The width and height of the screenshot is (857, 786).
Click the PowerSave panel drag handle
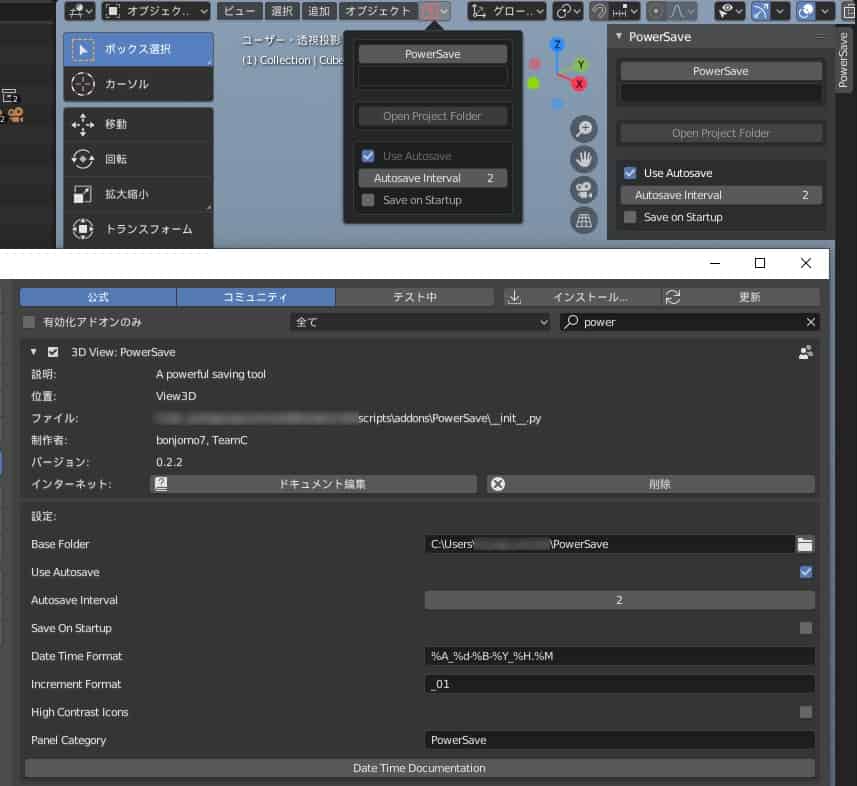click(x=819, y=37)
